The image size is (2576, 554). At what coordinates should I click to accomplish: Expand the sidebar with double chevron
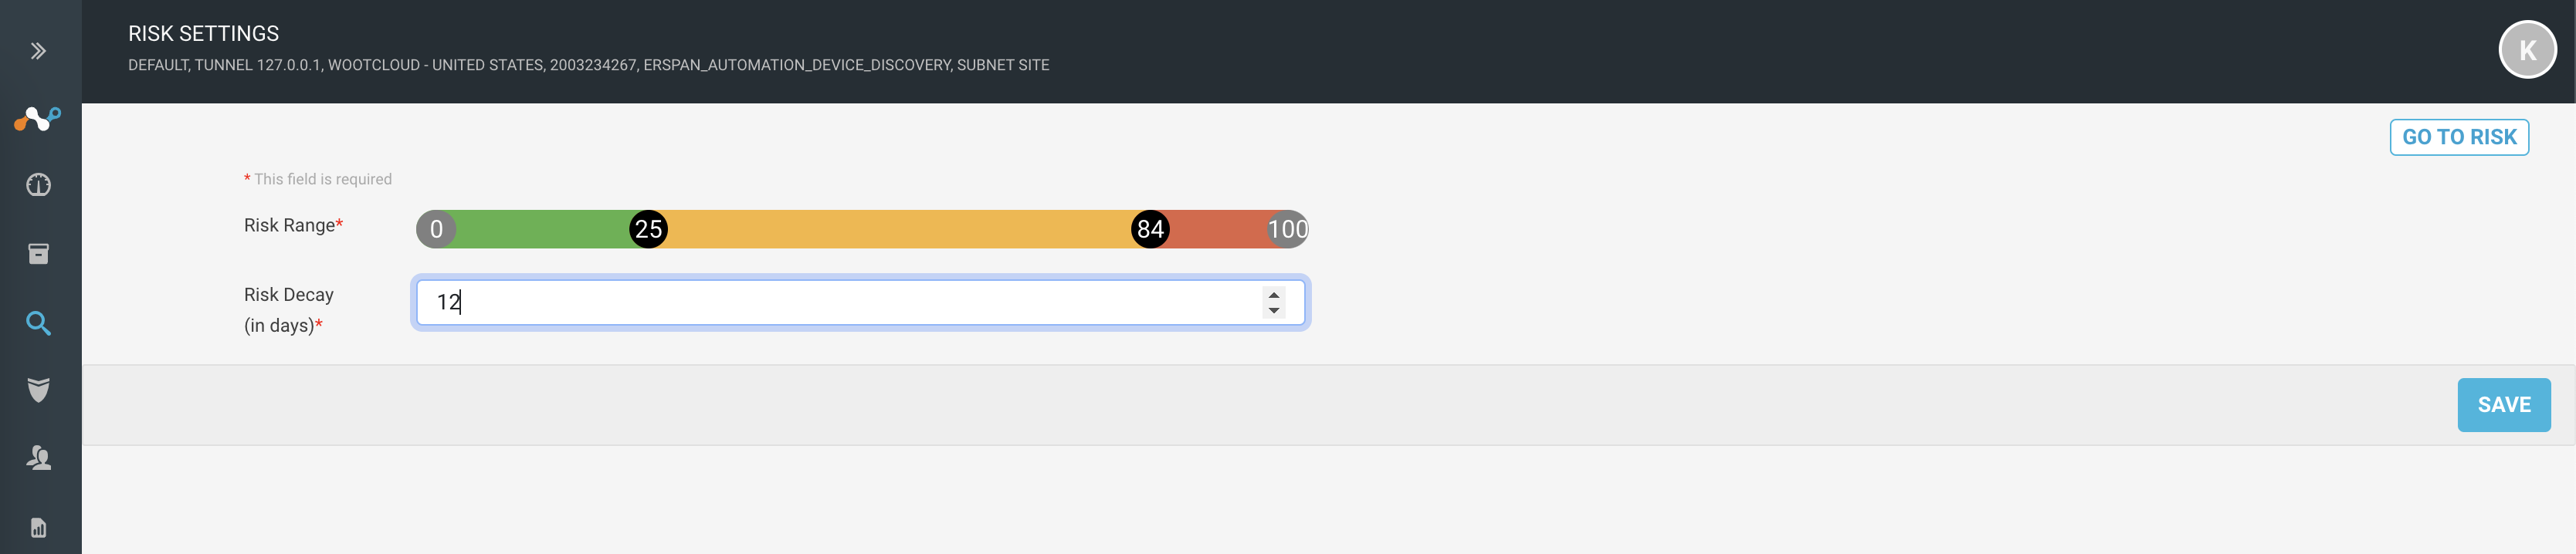38,51
